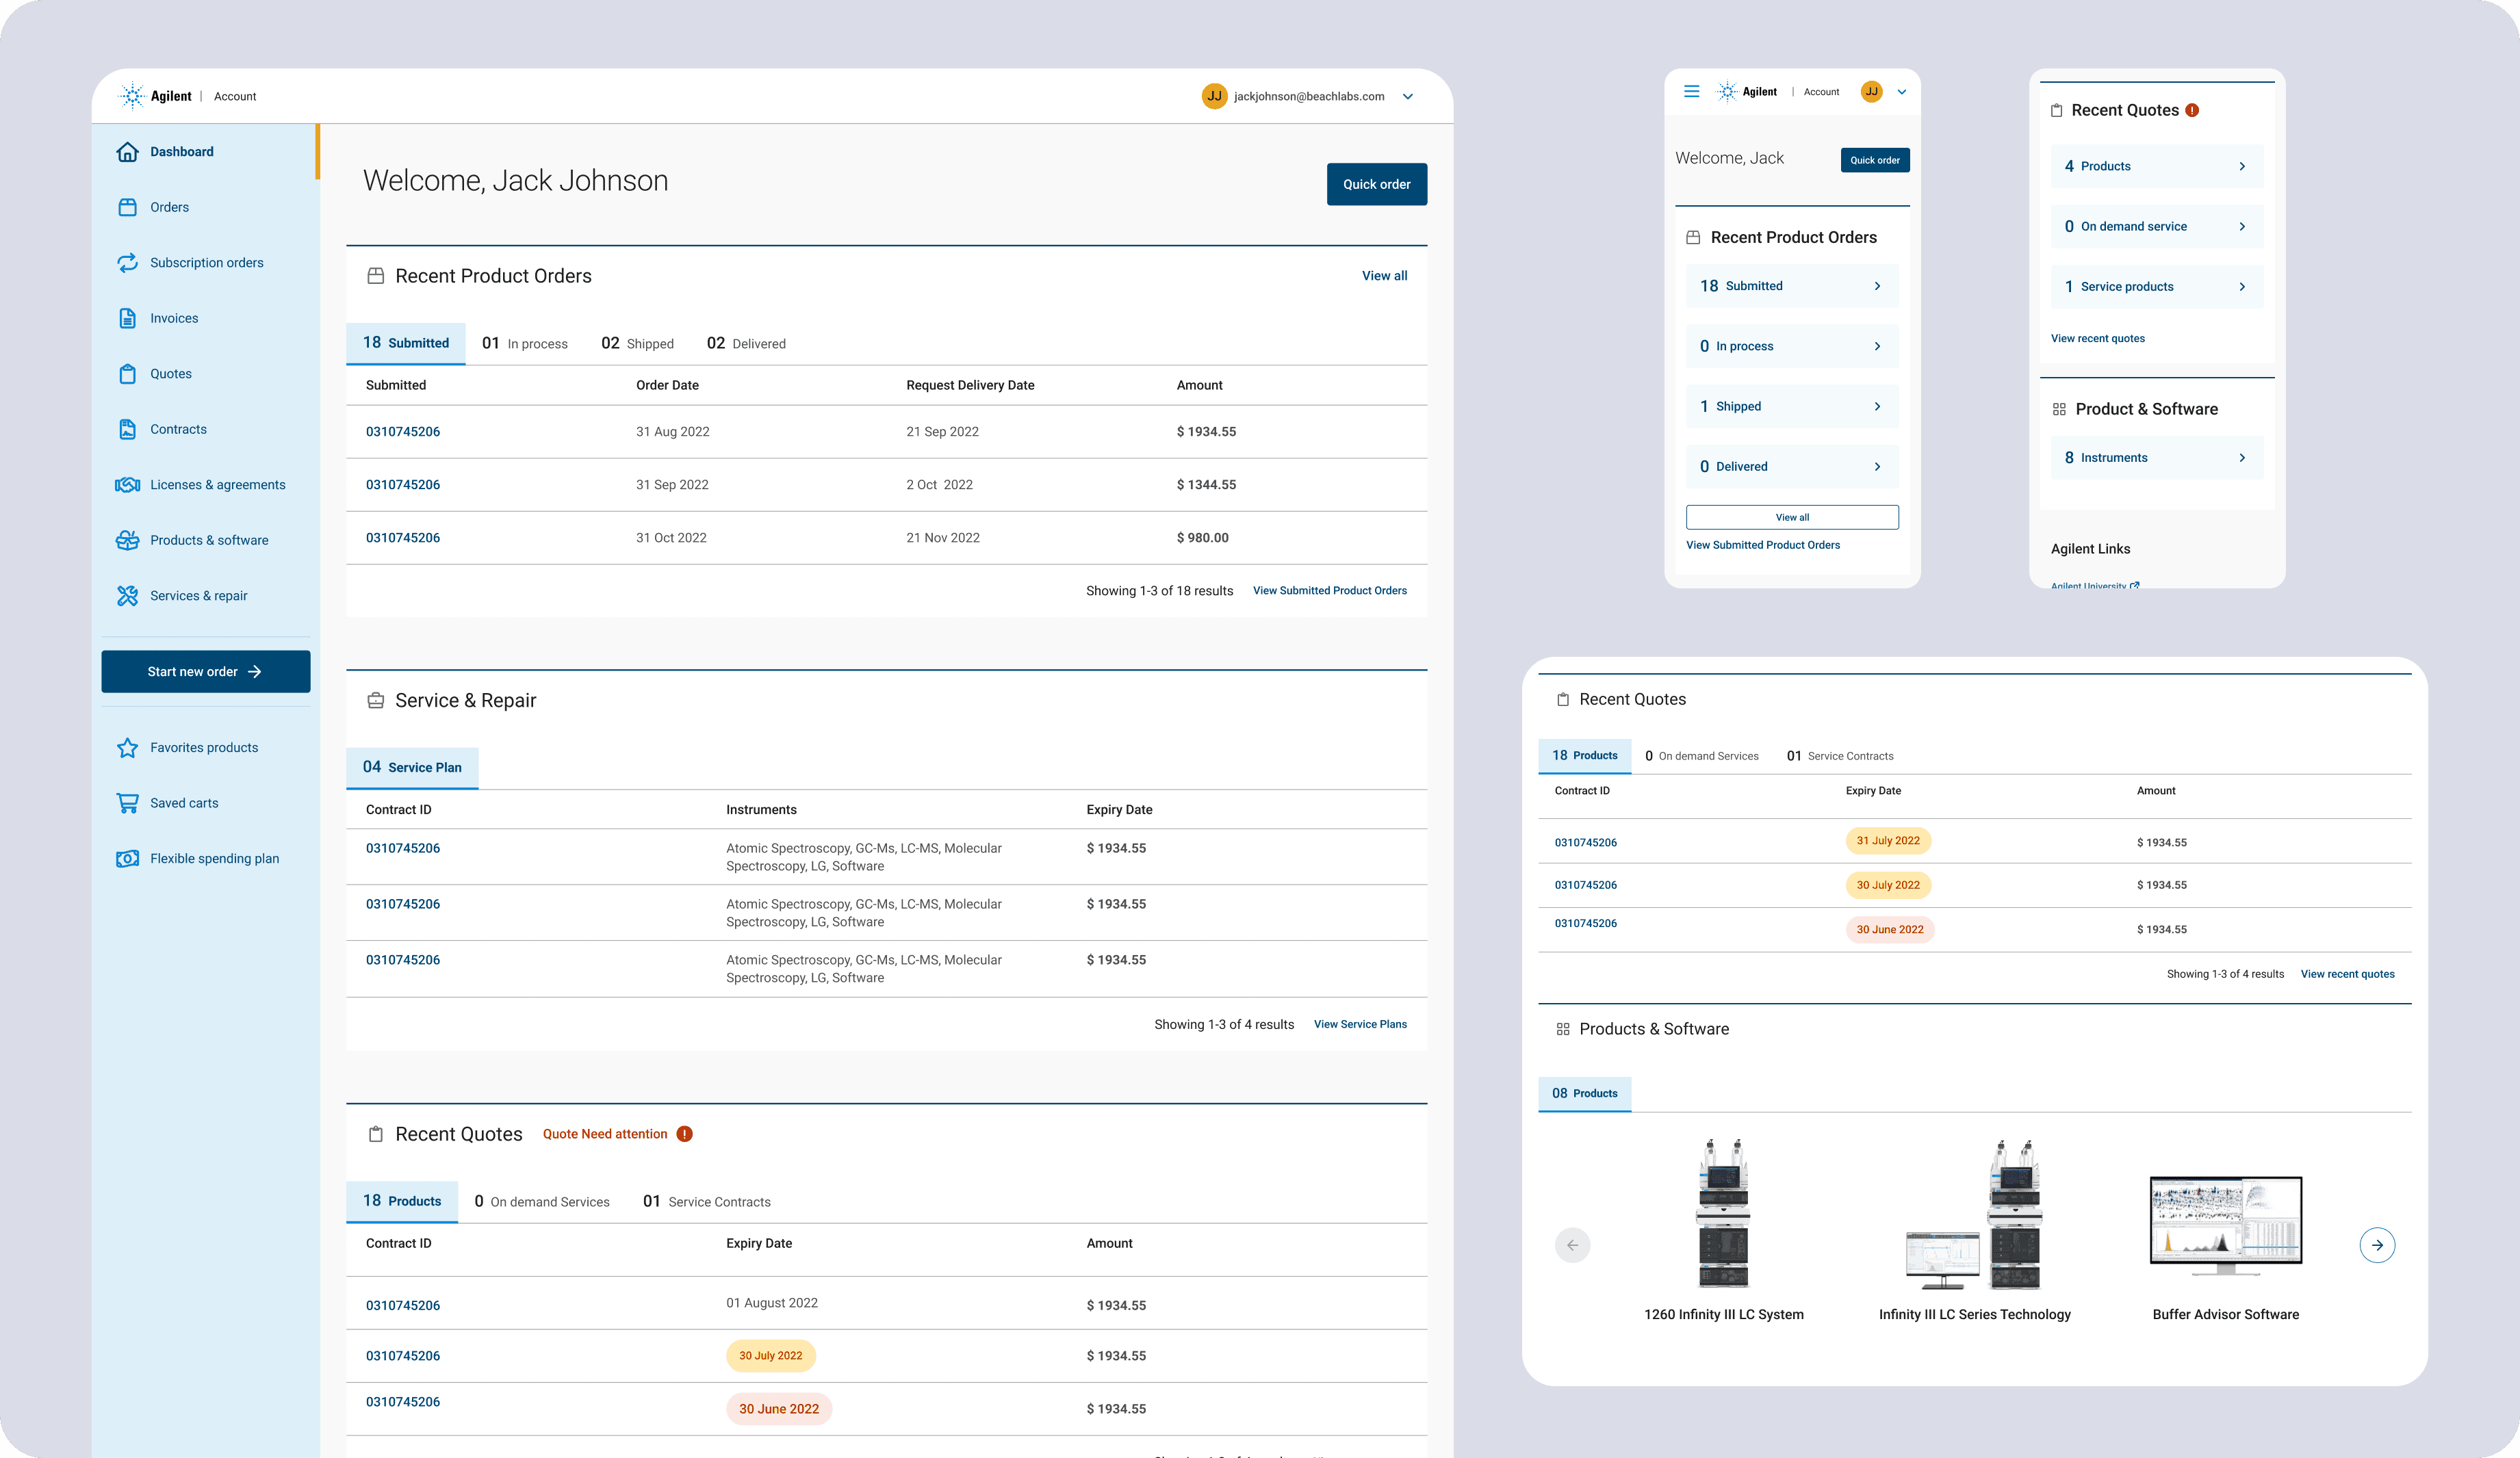The height and width of the screenshot is (1458, 2520).
Task: Open the hamburger menu in mobile view
Action: 1691,91
